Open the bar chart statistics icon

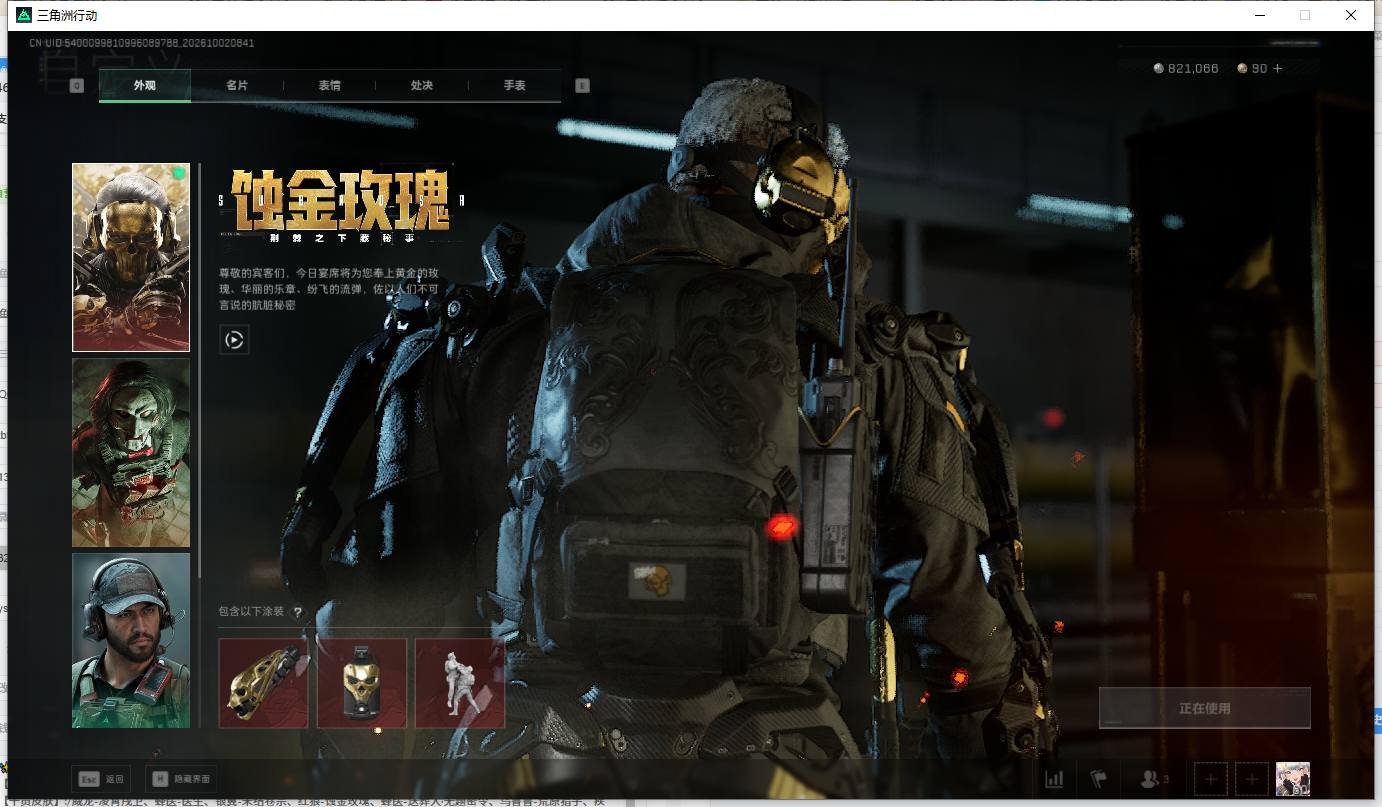(x=1054, y=779)
